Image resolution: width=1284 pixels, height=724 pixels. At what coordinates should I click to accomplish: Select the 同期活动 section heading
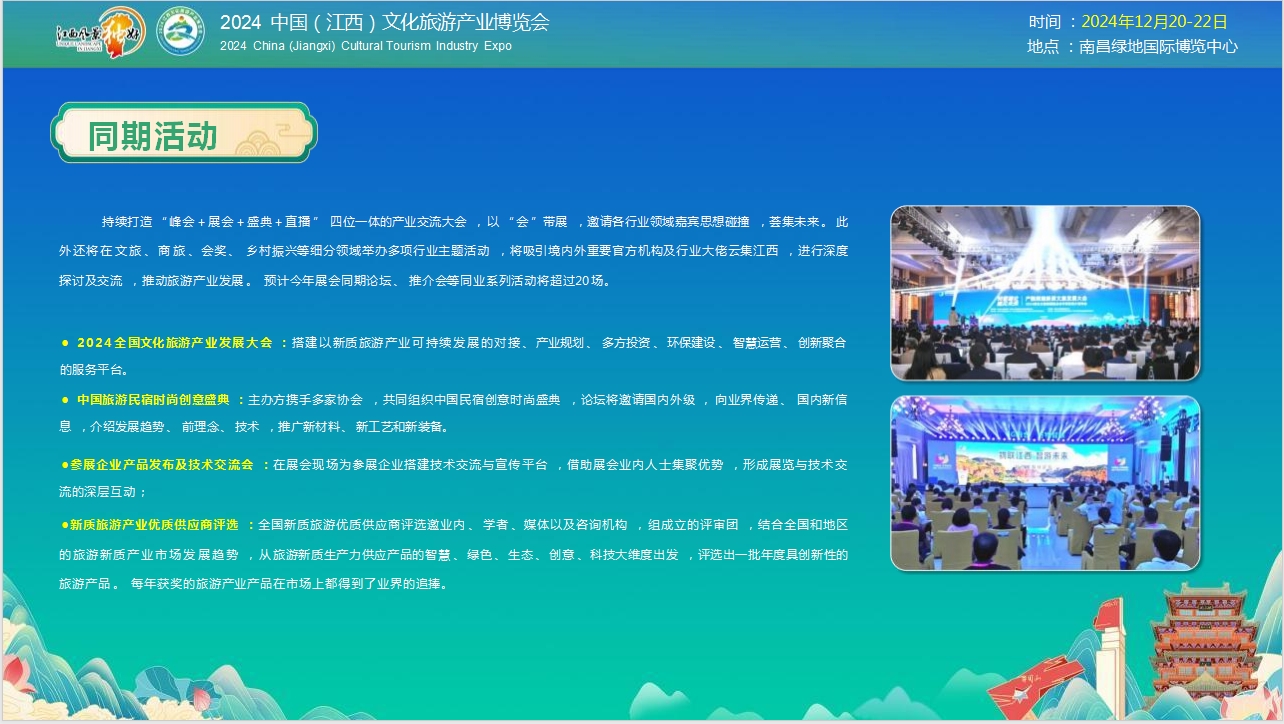tap(153, 135)
